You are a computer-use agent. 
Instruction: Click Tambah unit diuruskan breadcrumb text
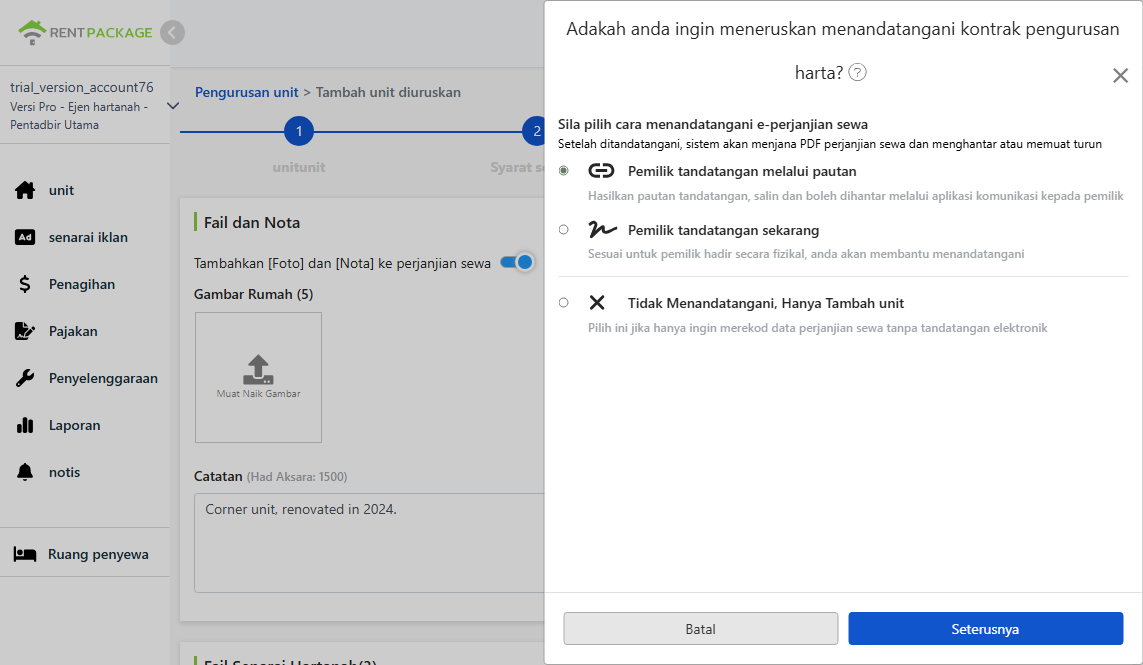click(x=388, y=93)
